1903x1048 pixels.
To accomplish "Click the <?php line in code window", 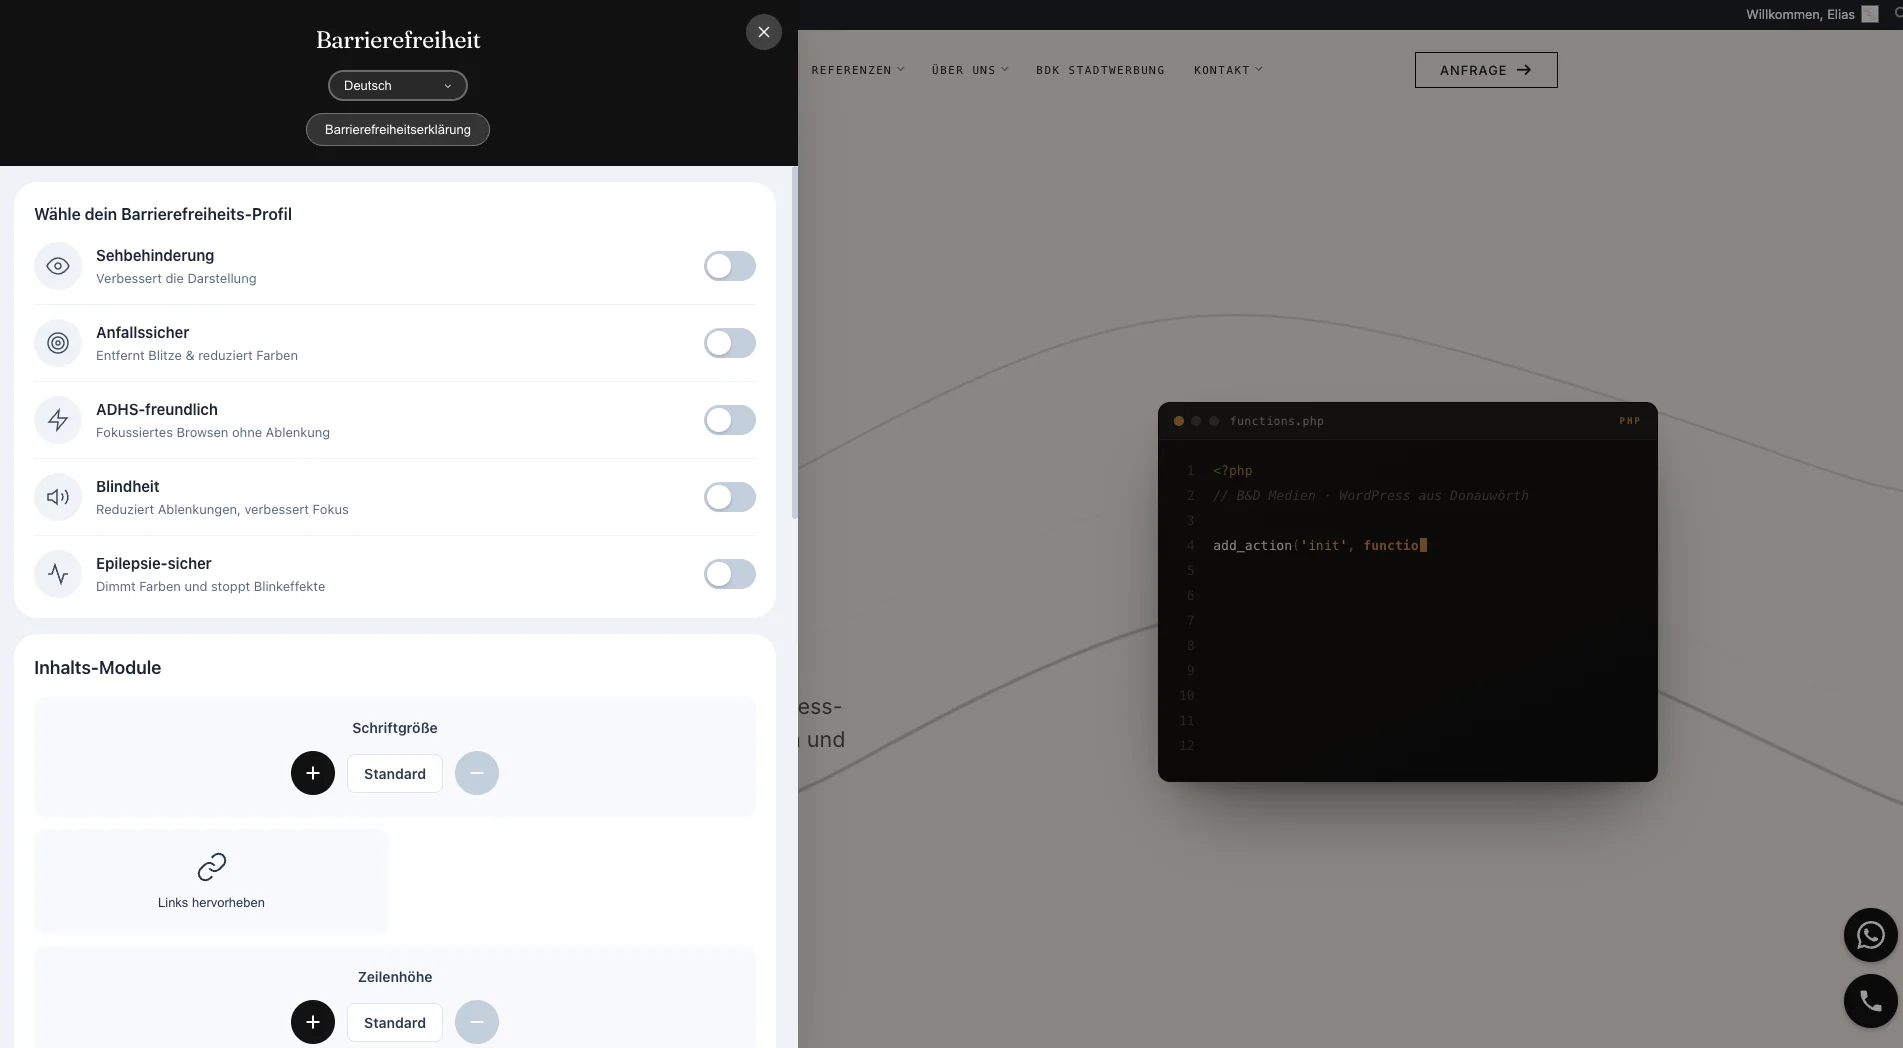I will [x=1232, y=471].
